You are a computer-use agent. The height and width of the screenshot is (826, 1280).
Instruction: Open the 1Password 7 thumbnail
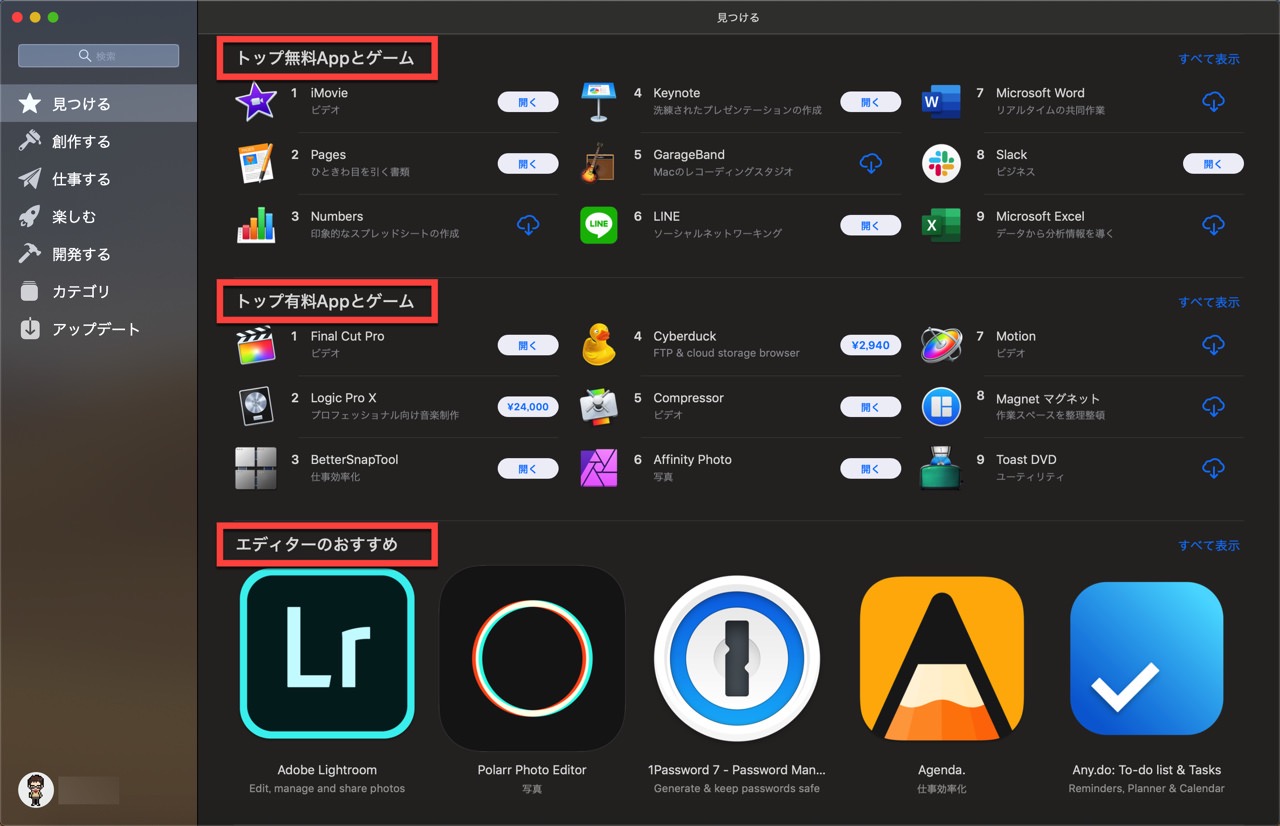[x=737, y=658]
